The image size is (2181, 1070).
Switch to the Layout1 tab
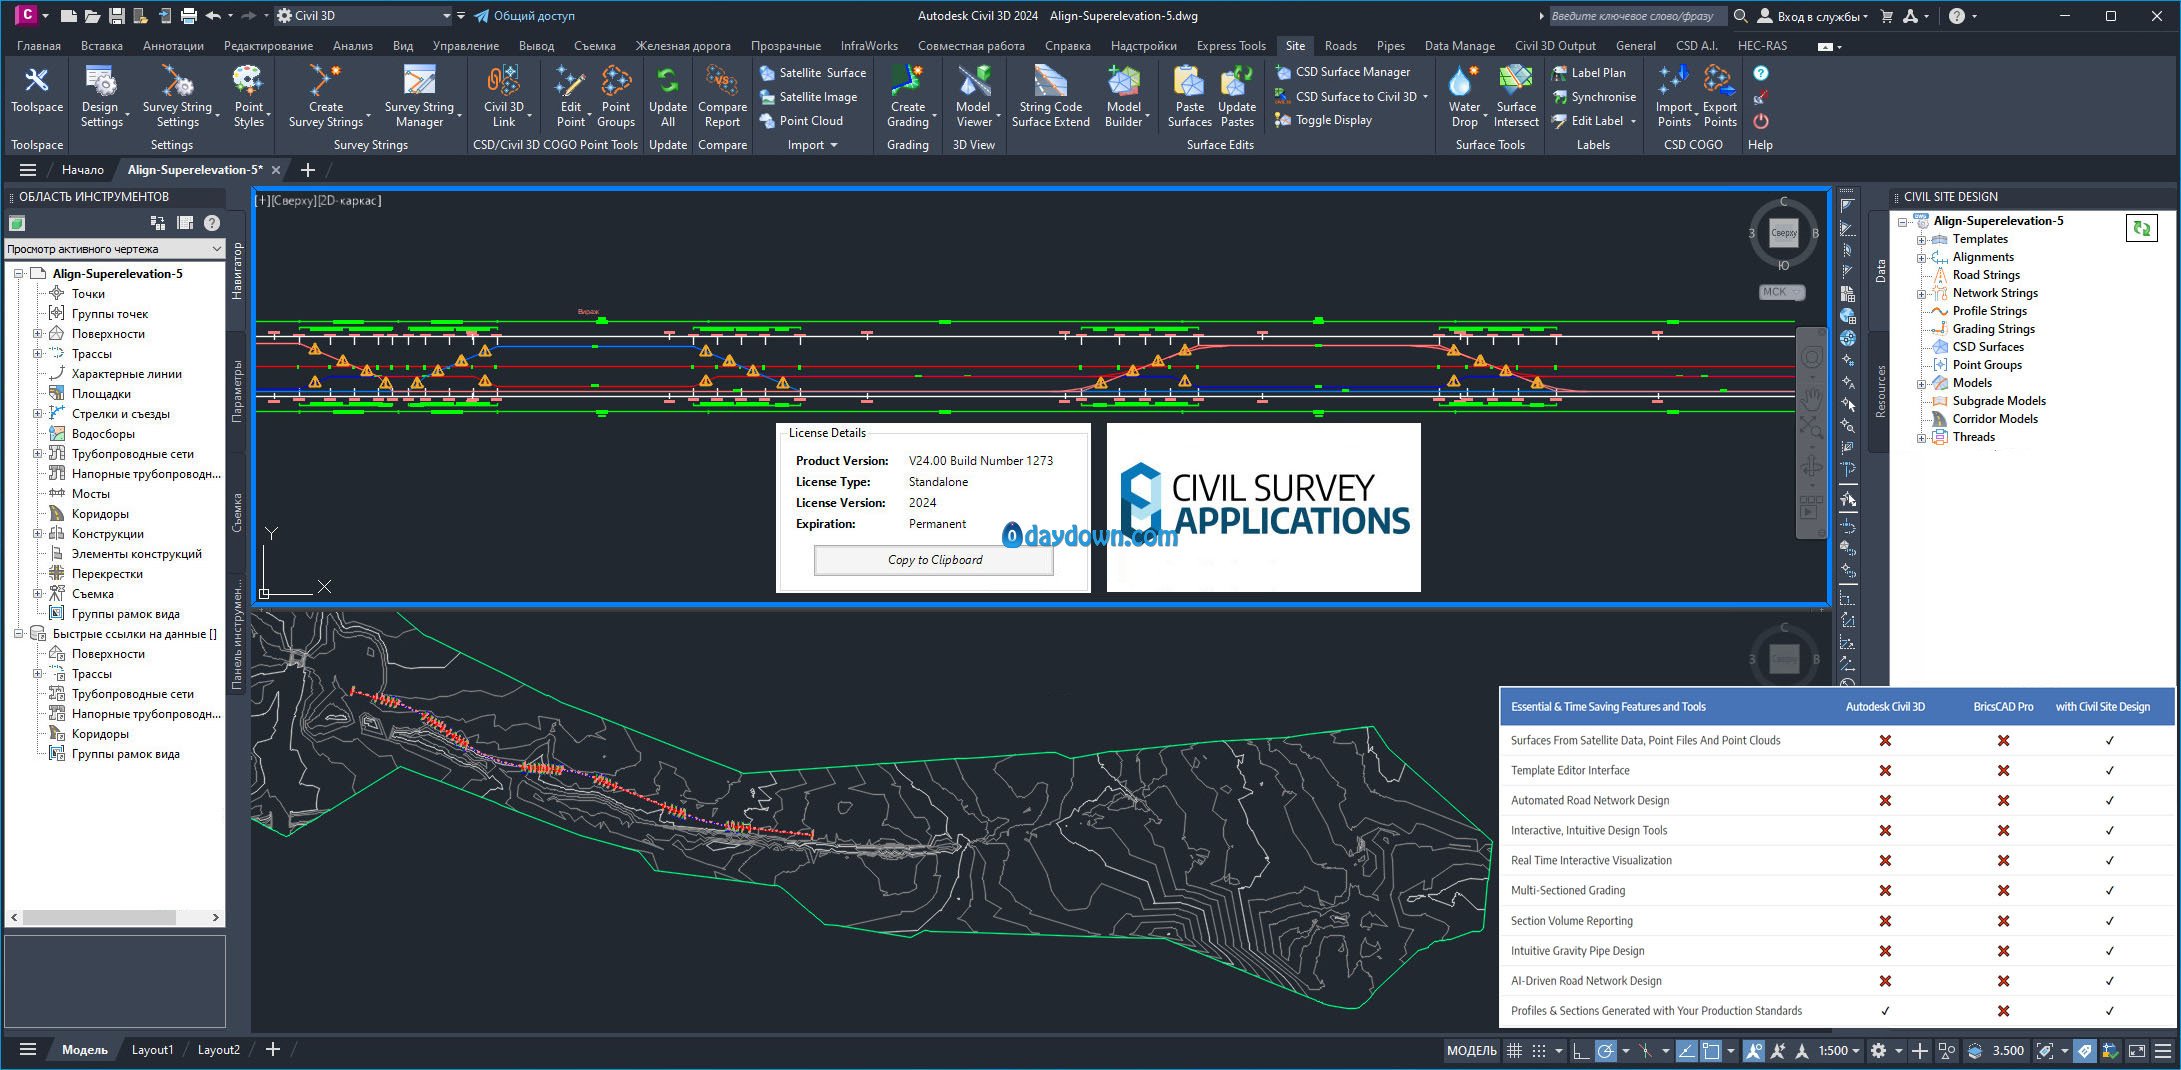click(152, 1050)
